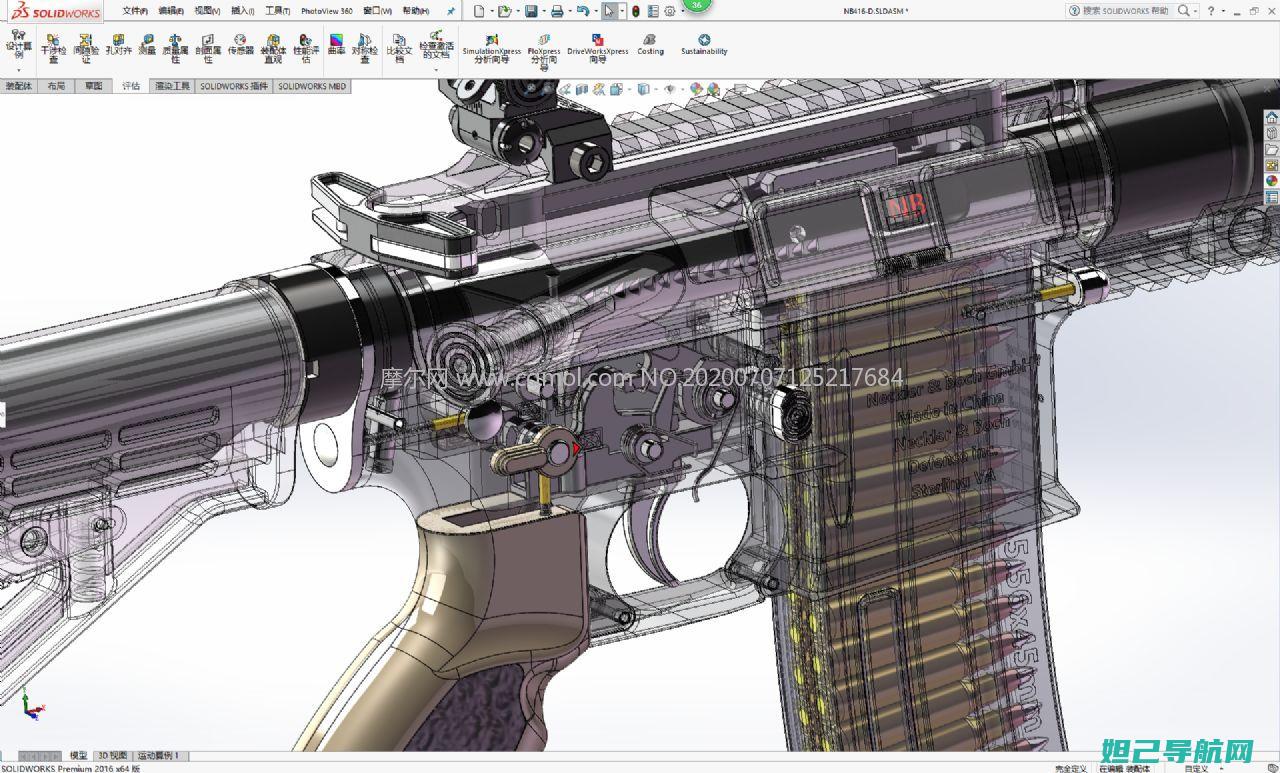
Task: Switch to the 渲染工具 tab
Action: 172,86
